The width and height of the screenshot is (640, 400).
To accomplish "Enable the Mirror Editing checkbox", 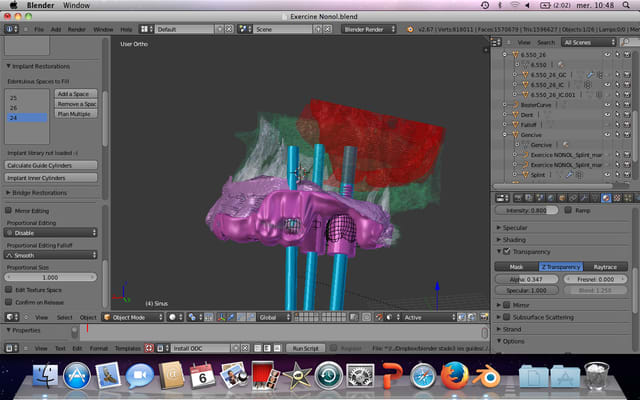I will tap(10, 211).
